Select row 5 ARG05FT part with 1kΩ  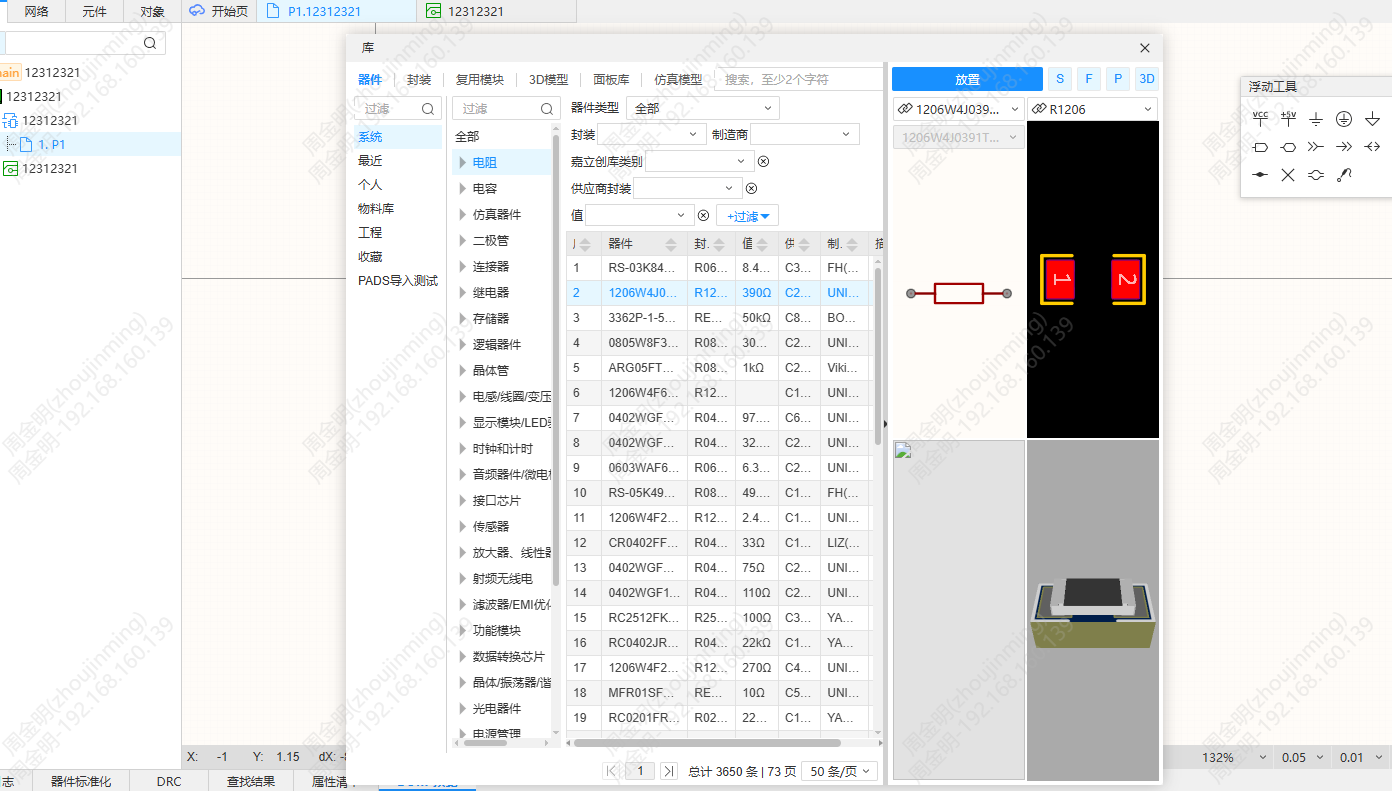coord(718,368)
